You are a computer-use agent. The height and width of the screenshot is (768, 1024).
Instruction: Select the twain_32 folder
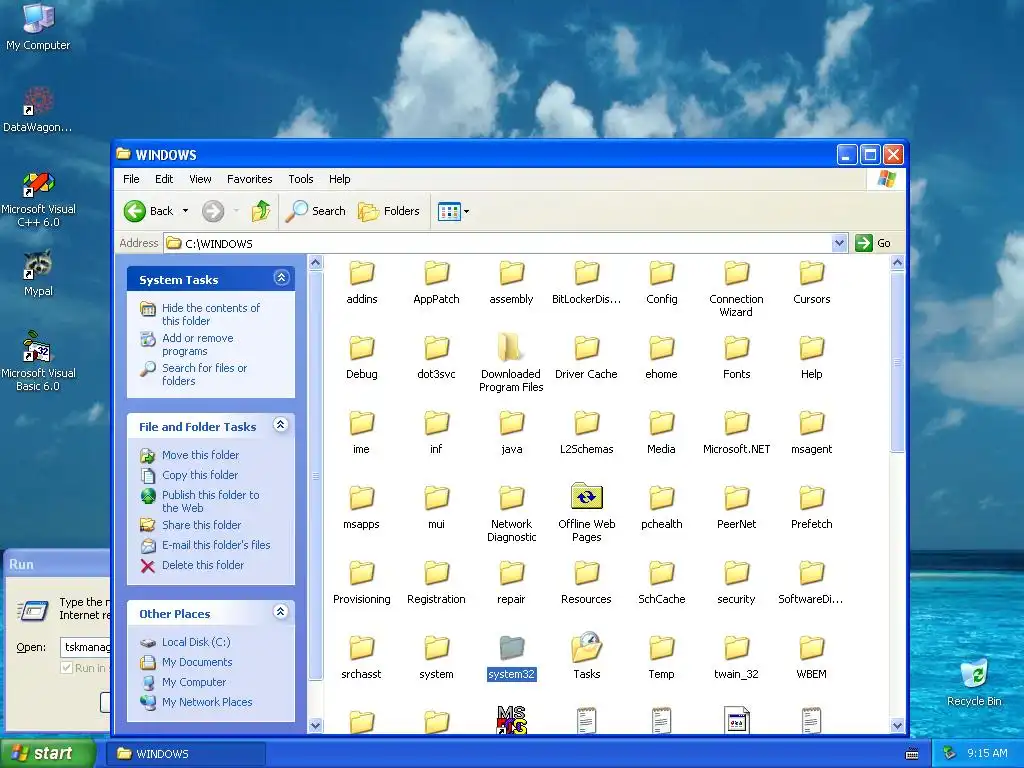(737, 648)
